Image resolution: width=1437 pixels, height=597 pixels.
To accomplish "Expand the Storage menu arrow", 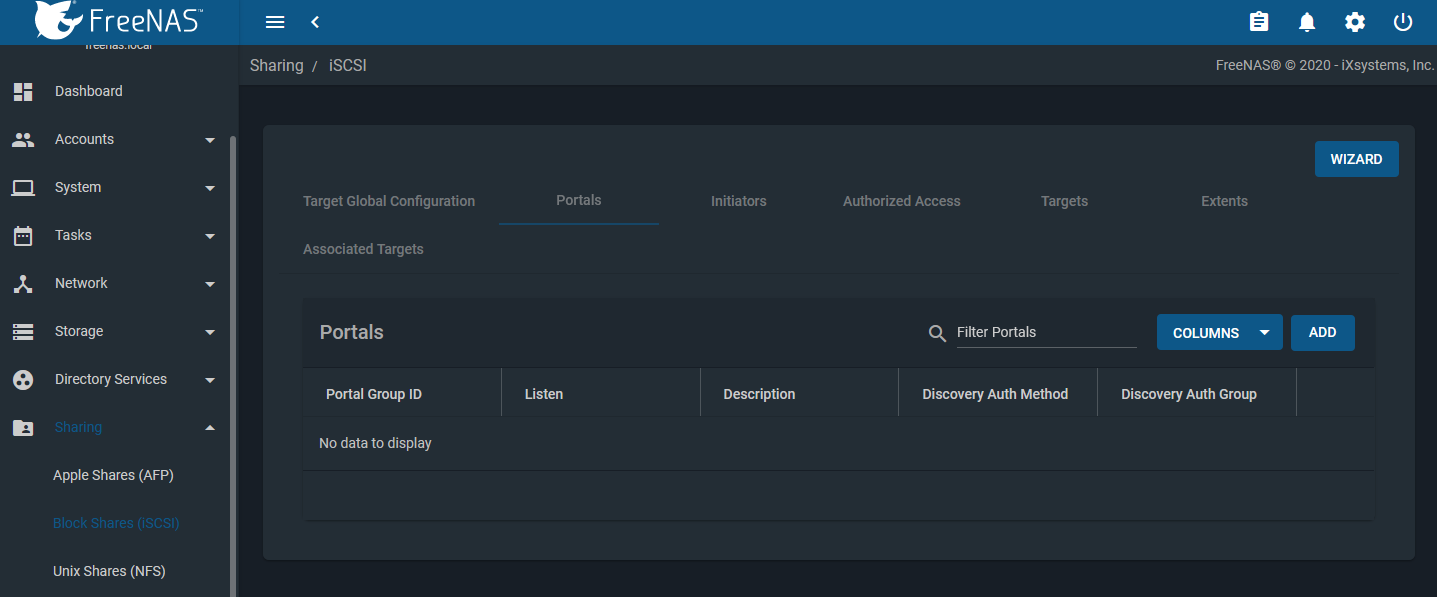I will tap(210, 332).
